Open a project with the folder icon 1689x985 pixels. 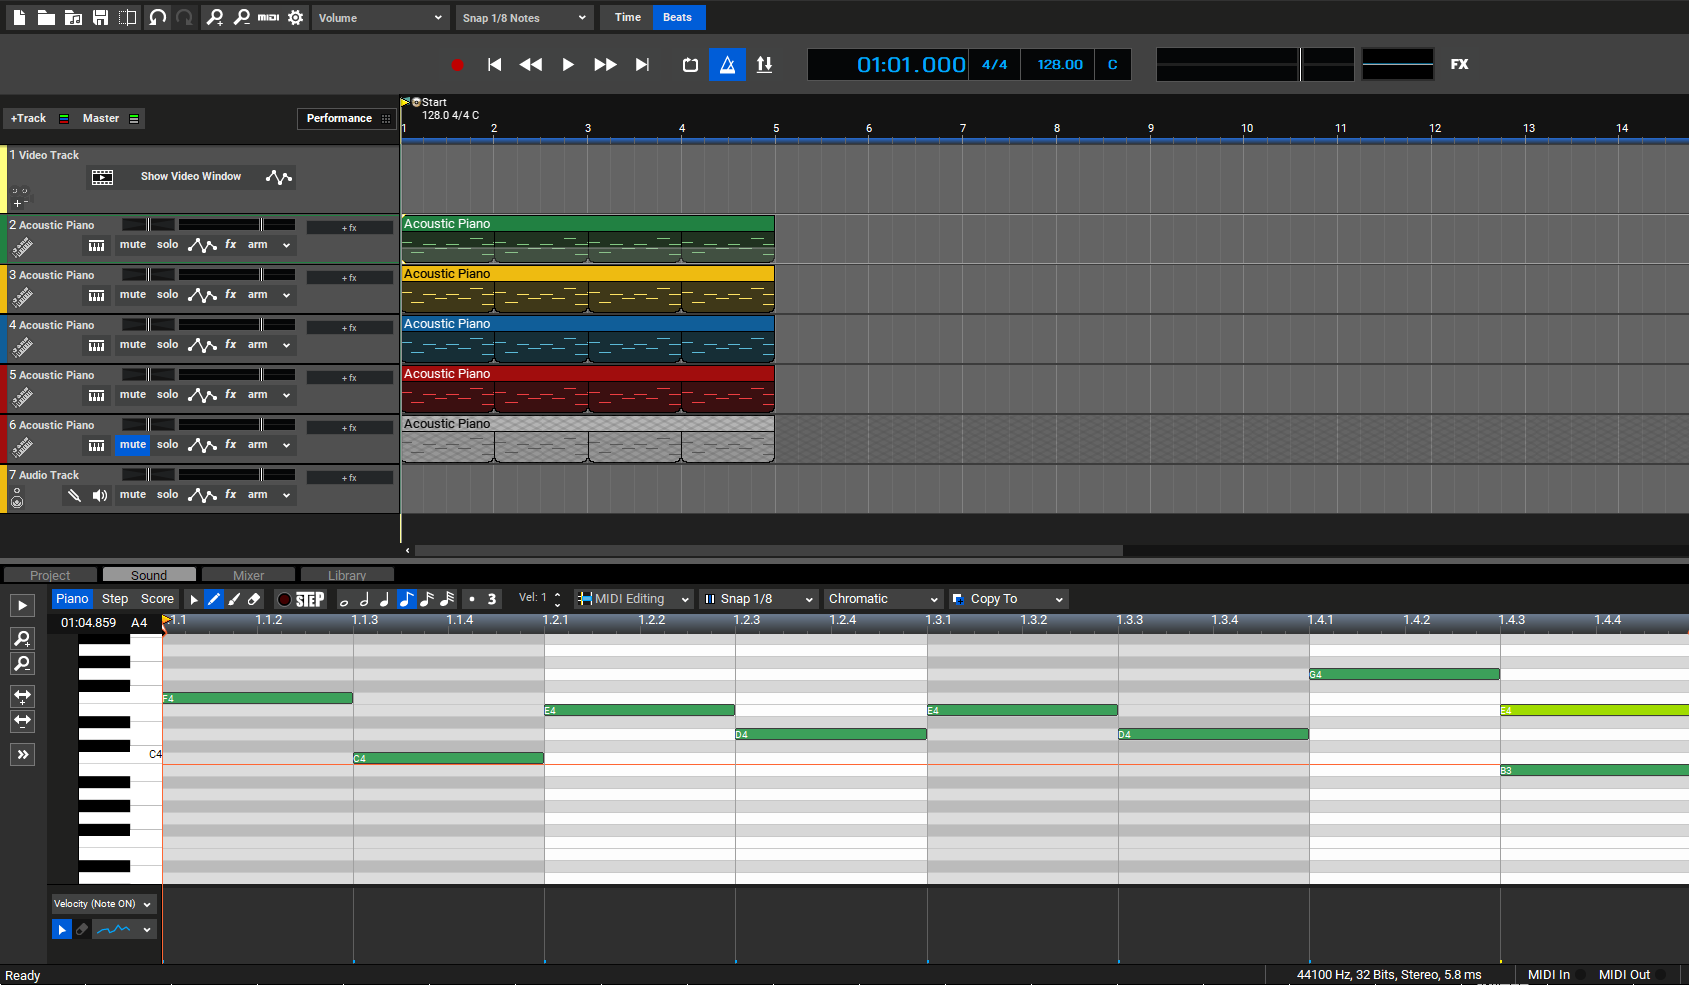pyautogui.click(x=46, y=17)
